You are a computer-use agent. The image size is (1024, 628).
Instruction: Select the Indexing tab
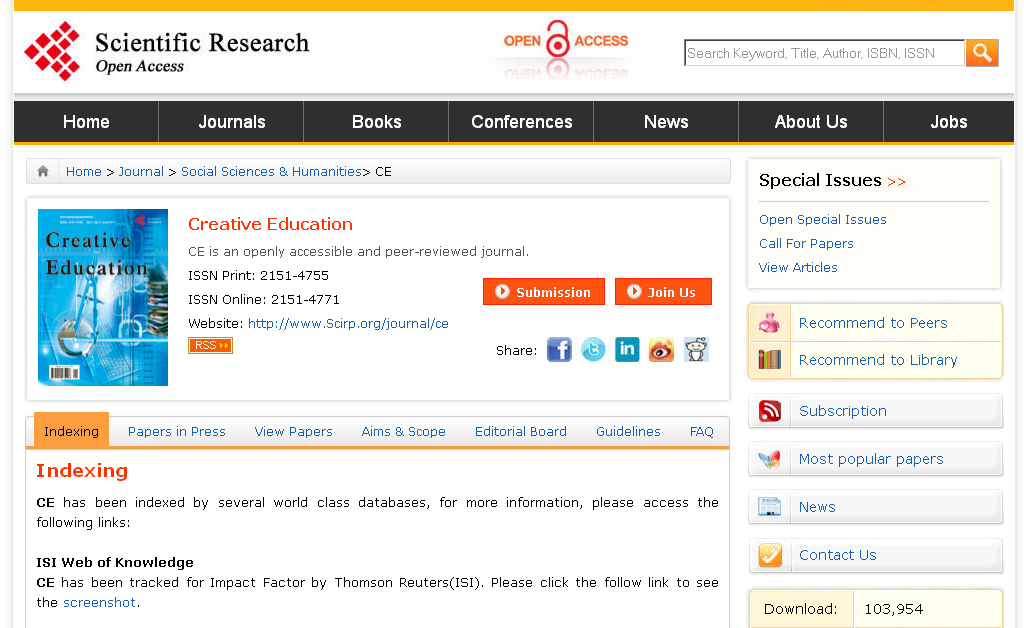click(x=71, y=431)
